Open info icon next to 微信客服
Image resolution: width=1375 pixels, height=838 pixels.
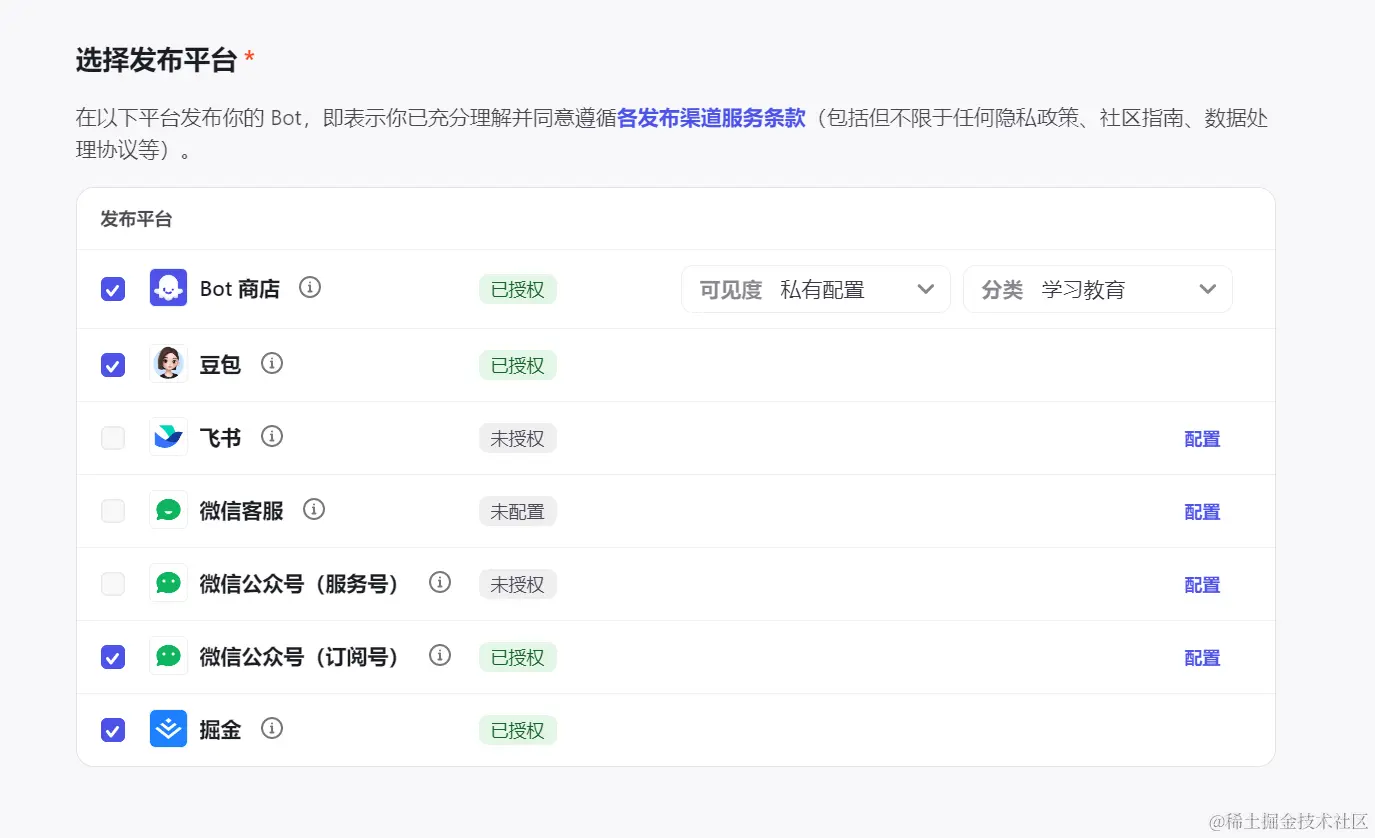point(314,509)
